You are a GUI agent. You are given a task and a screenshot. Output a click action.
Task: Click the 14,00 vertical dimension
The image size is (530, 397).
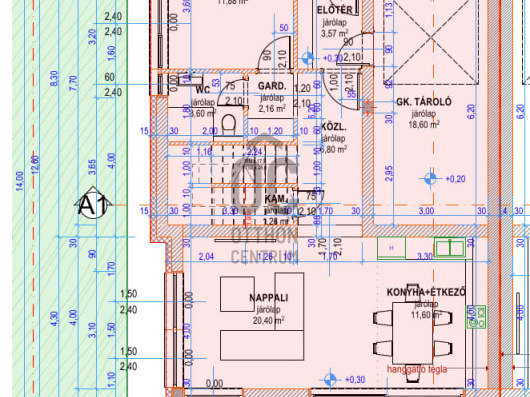click(x=20, y=181)
